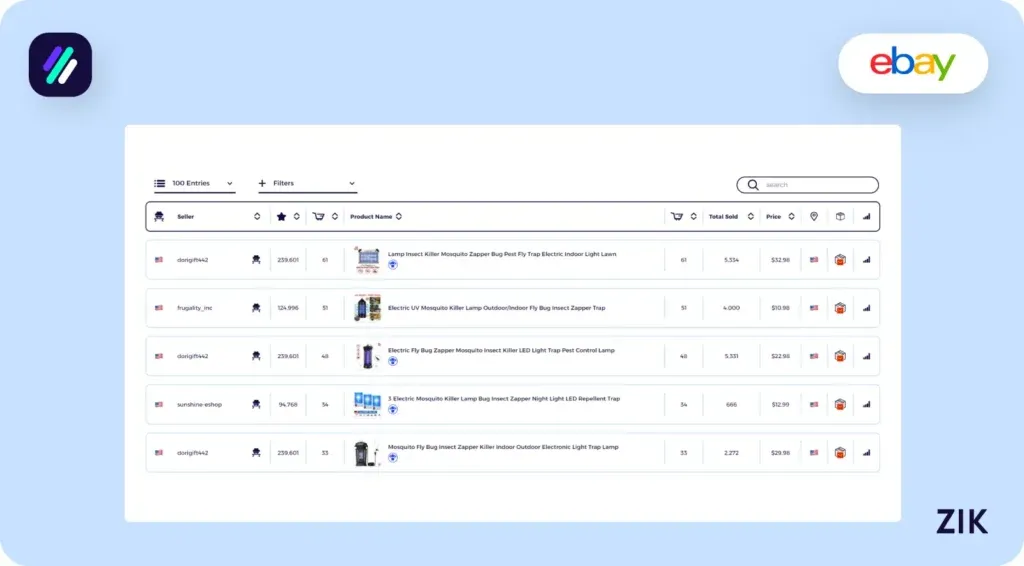Click the blue badge under Lamp Insect Killer title
The width and height of the screenshot is (1024, 566).
[393, 266]
